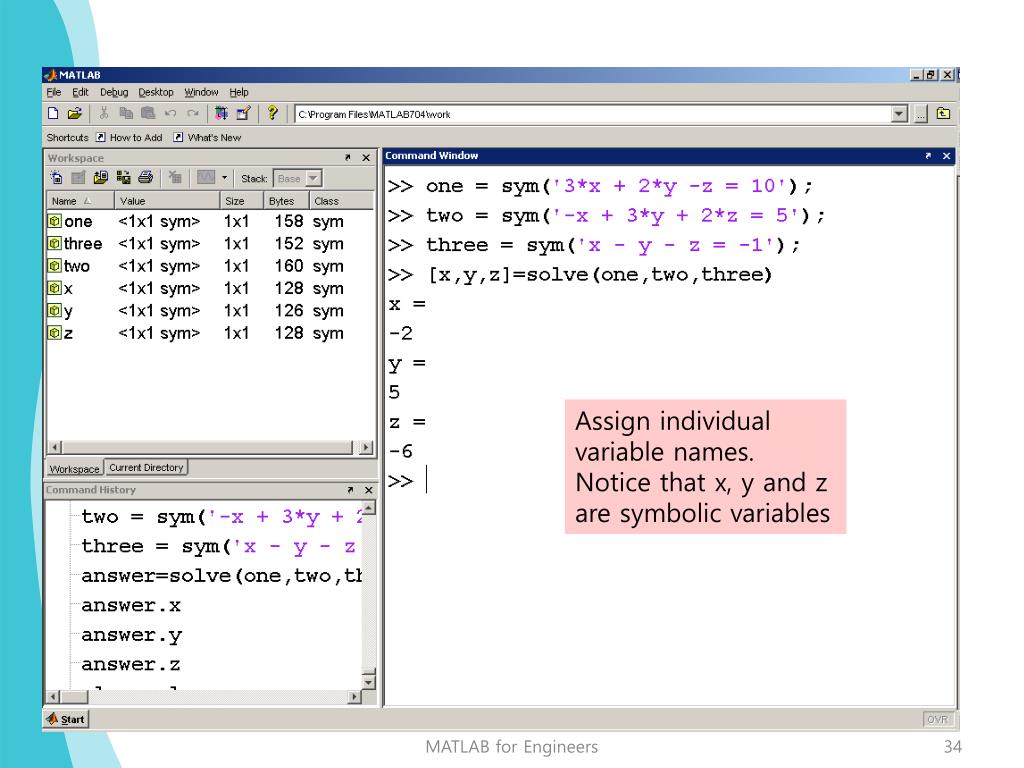The height and width of the screenshot is (768, 1024).
Task: Select variable three in Workspace list
Action: tap(82, 244)
